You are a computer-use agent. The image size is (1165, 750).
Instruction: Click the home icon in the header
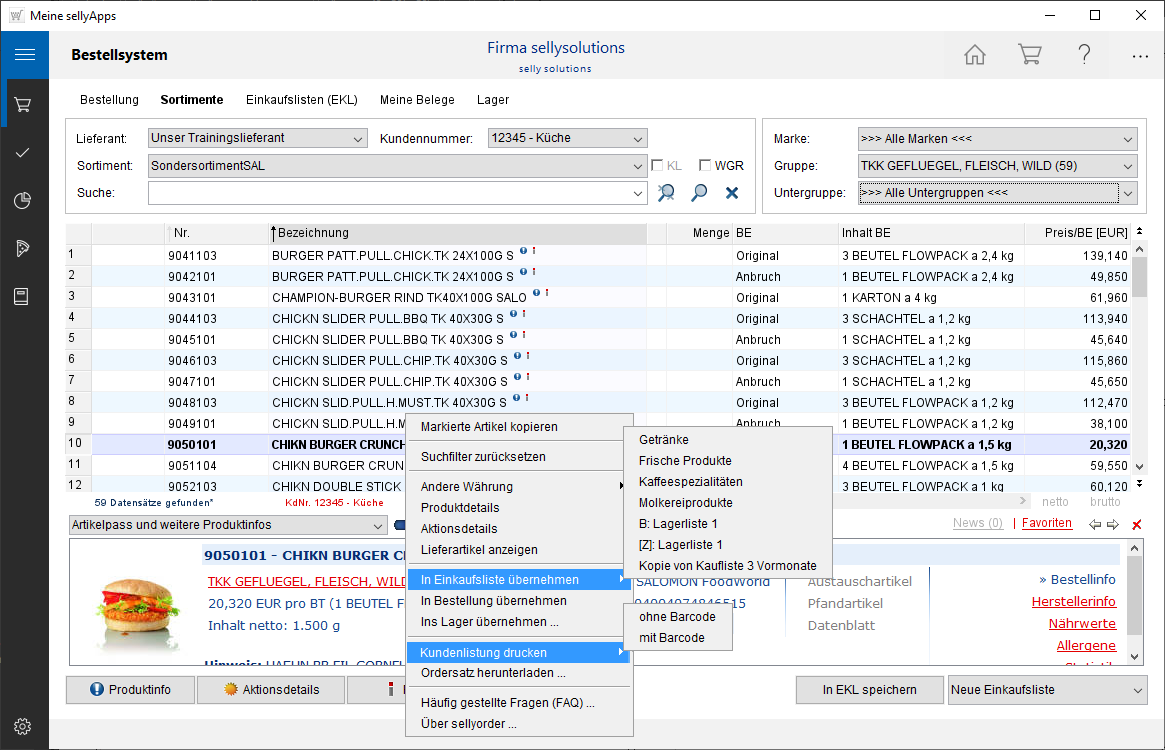tap(974, 55)
